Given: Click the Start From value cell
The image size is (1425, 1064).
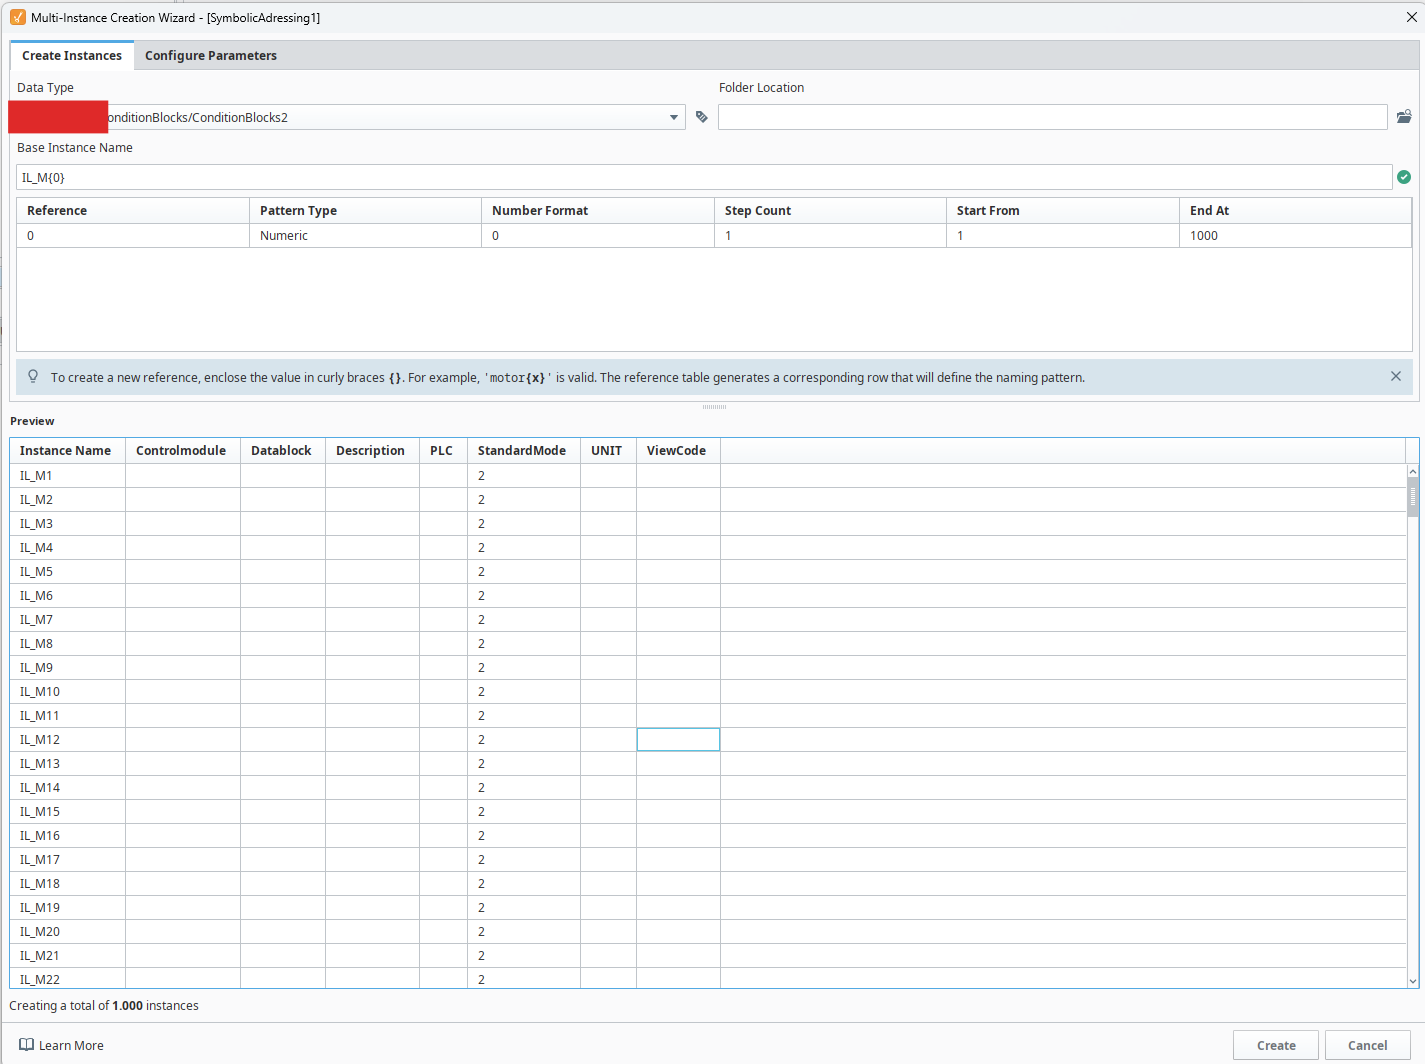Looking at the screenshot, I should pyautogui.click(x=1063, y=236).
